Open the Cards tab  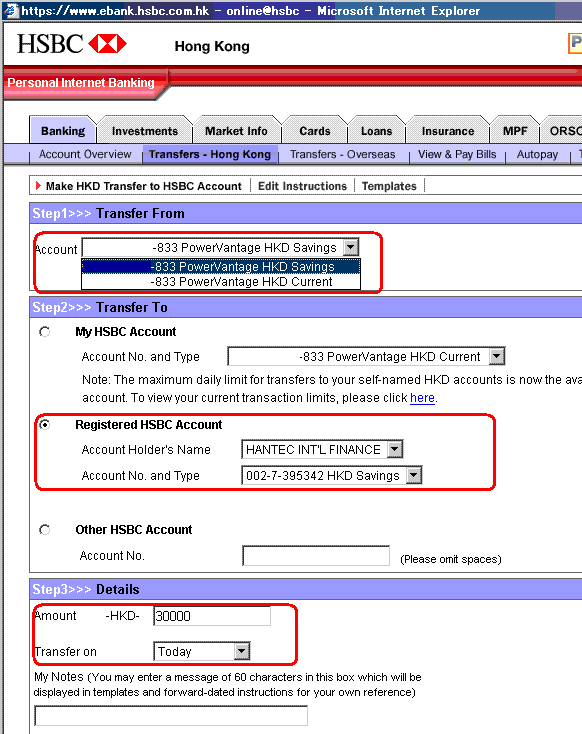[315, 131]
